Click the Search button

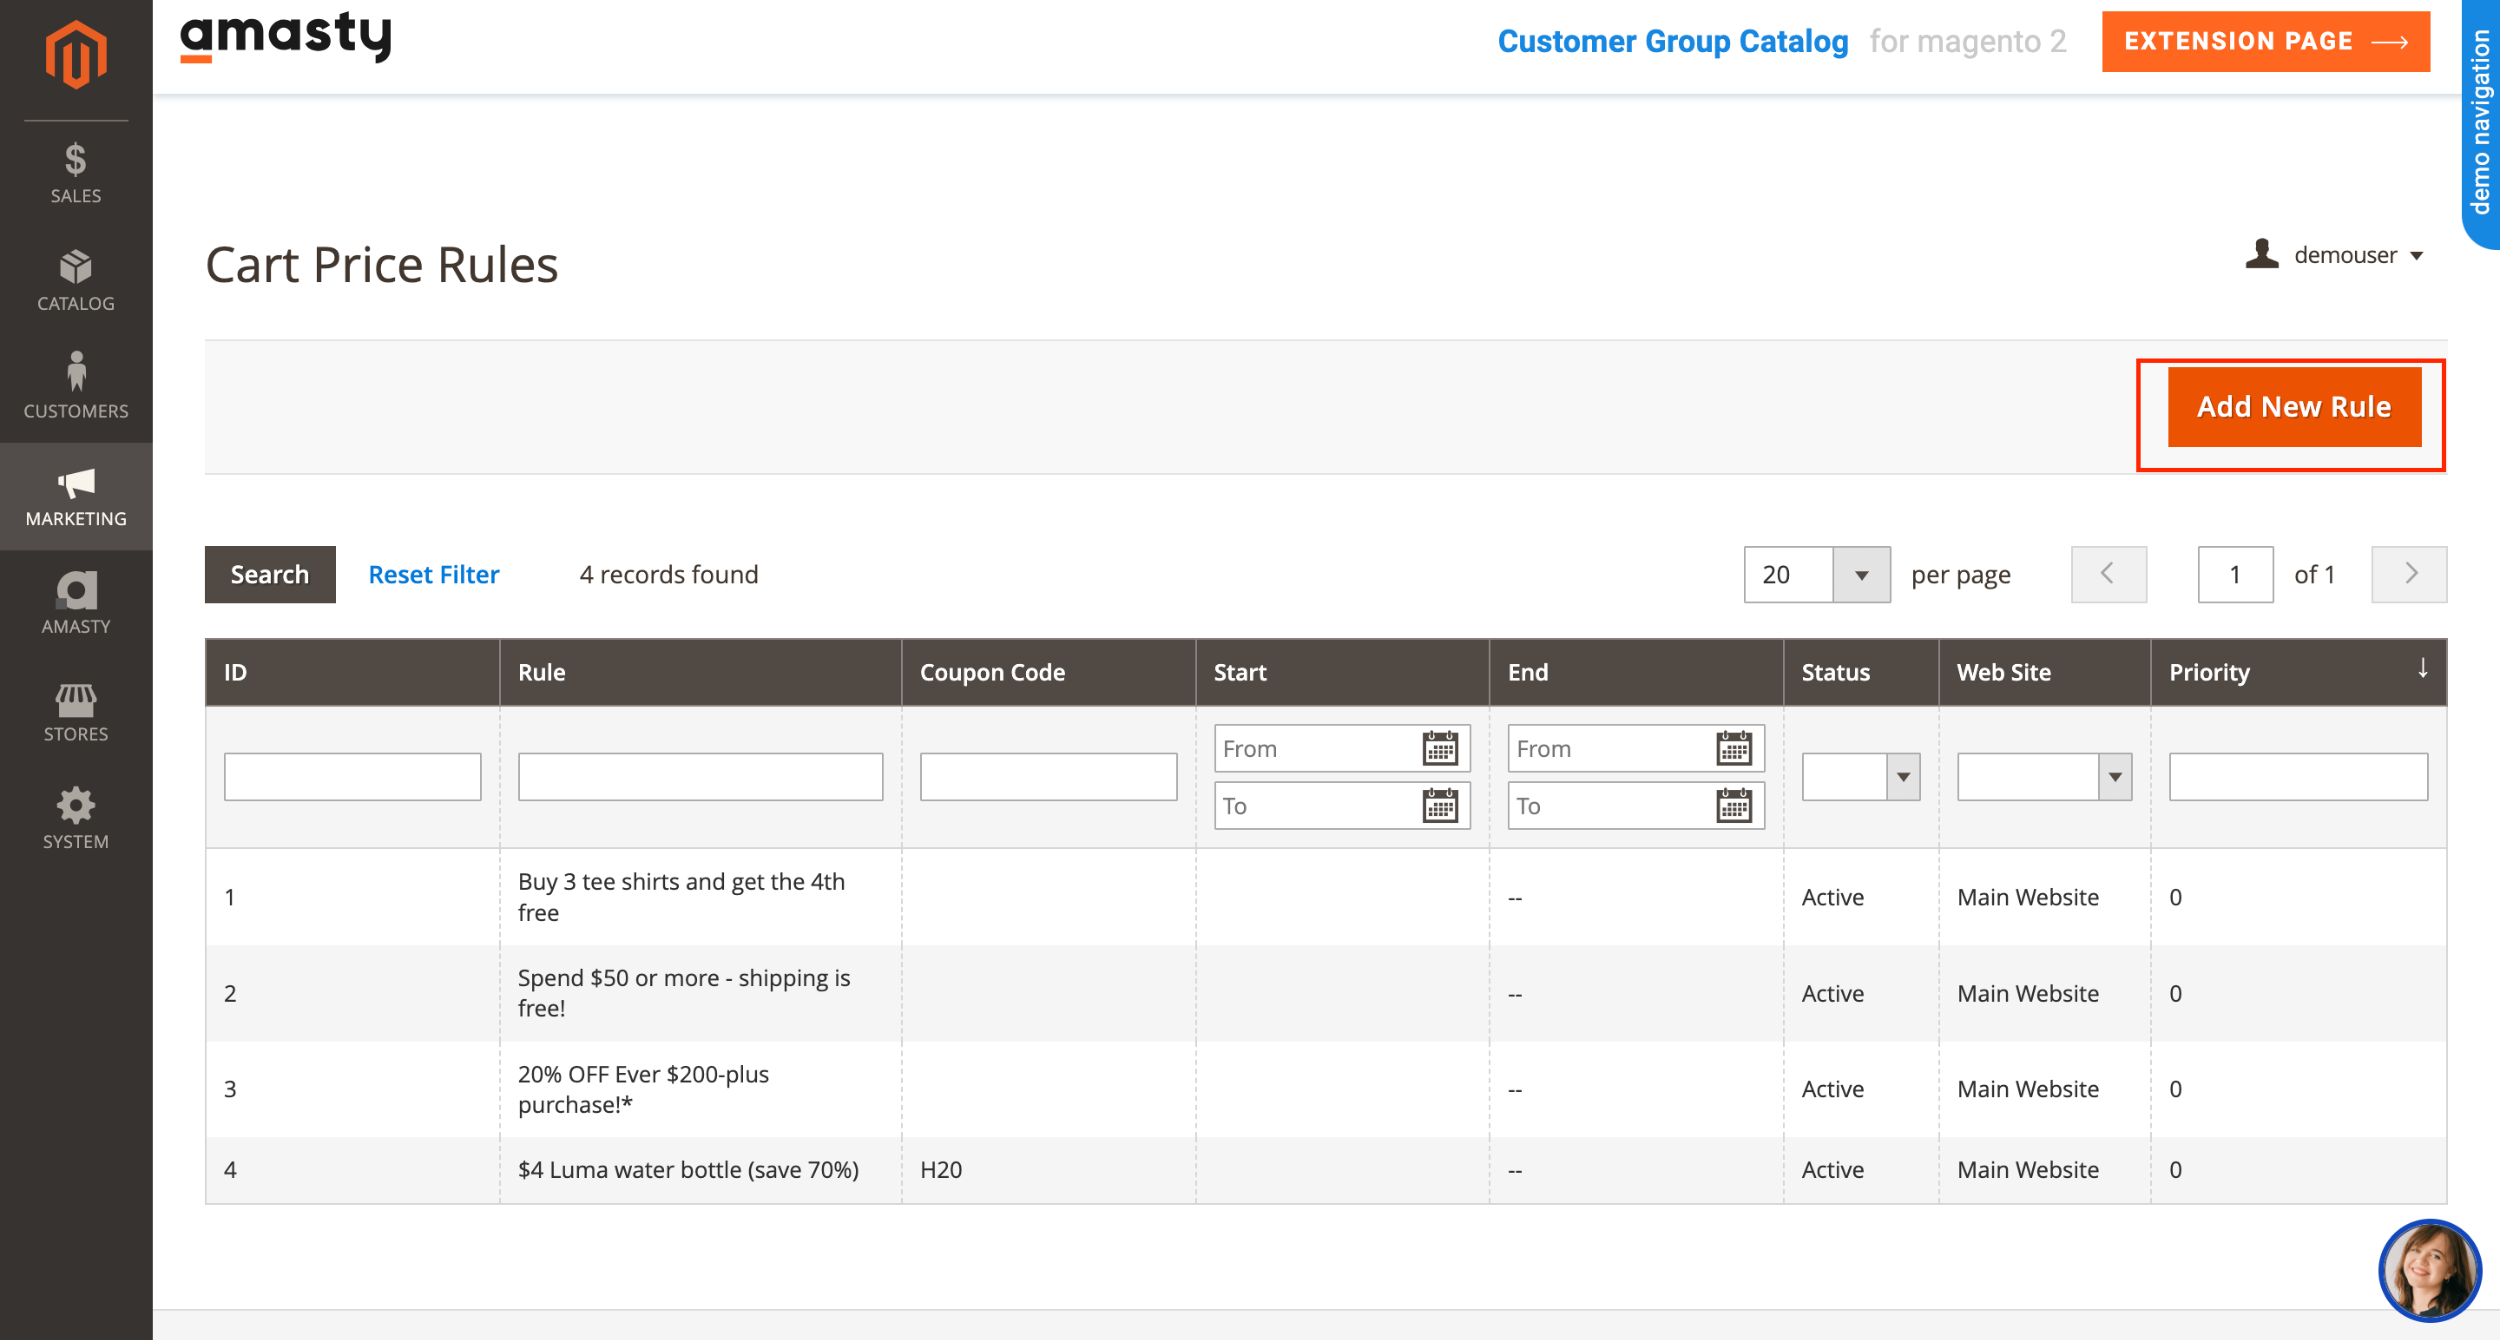click(x=269, y=574)
